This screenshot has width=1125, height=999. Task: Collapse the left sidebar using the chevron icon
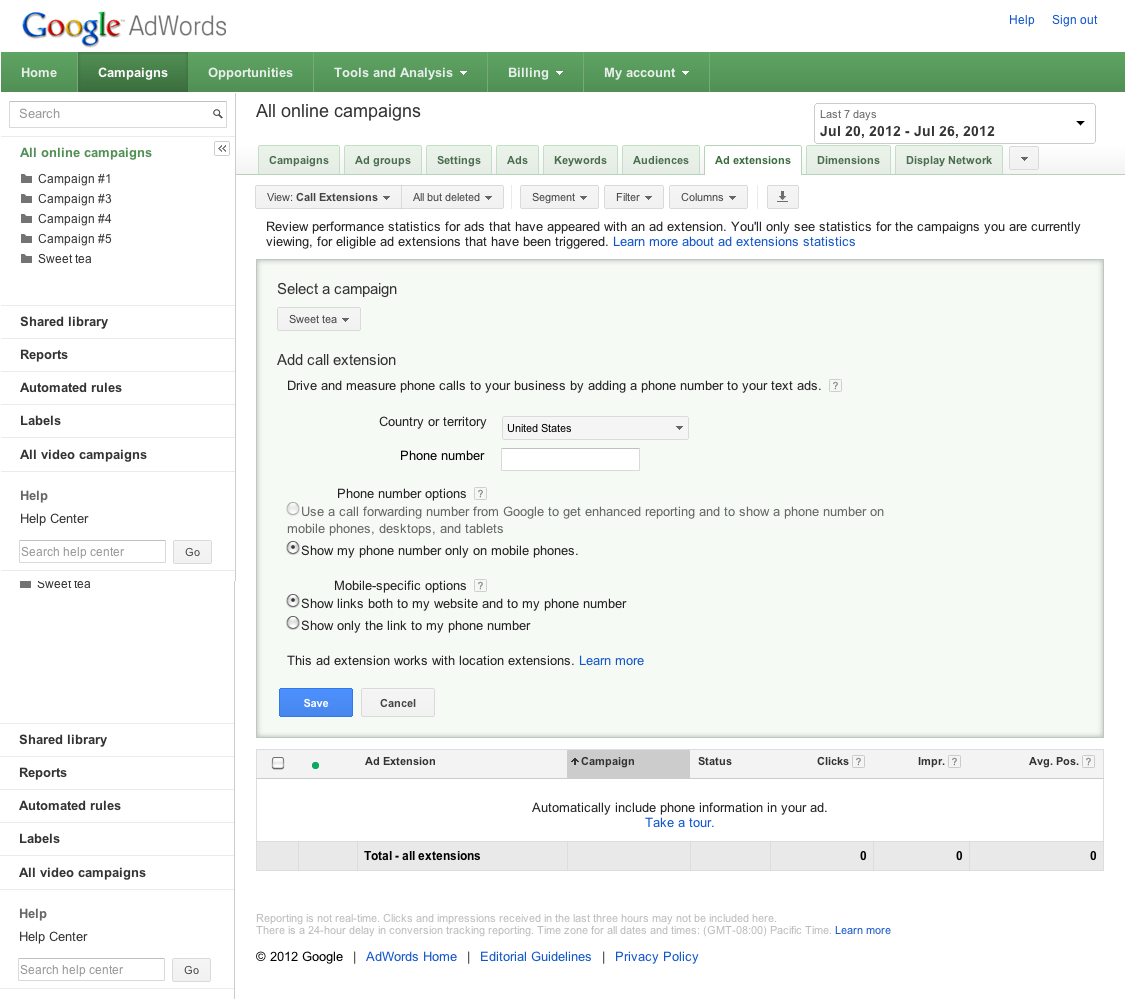click(222, 149)
